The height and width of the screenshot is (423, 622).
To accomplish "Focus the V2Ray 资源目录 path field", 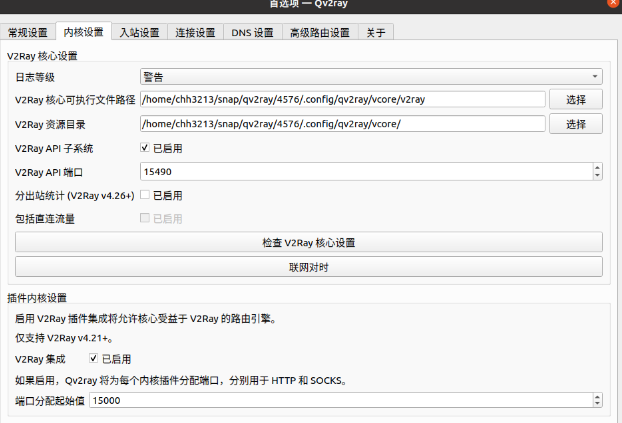I will tap(342, 124).
